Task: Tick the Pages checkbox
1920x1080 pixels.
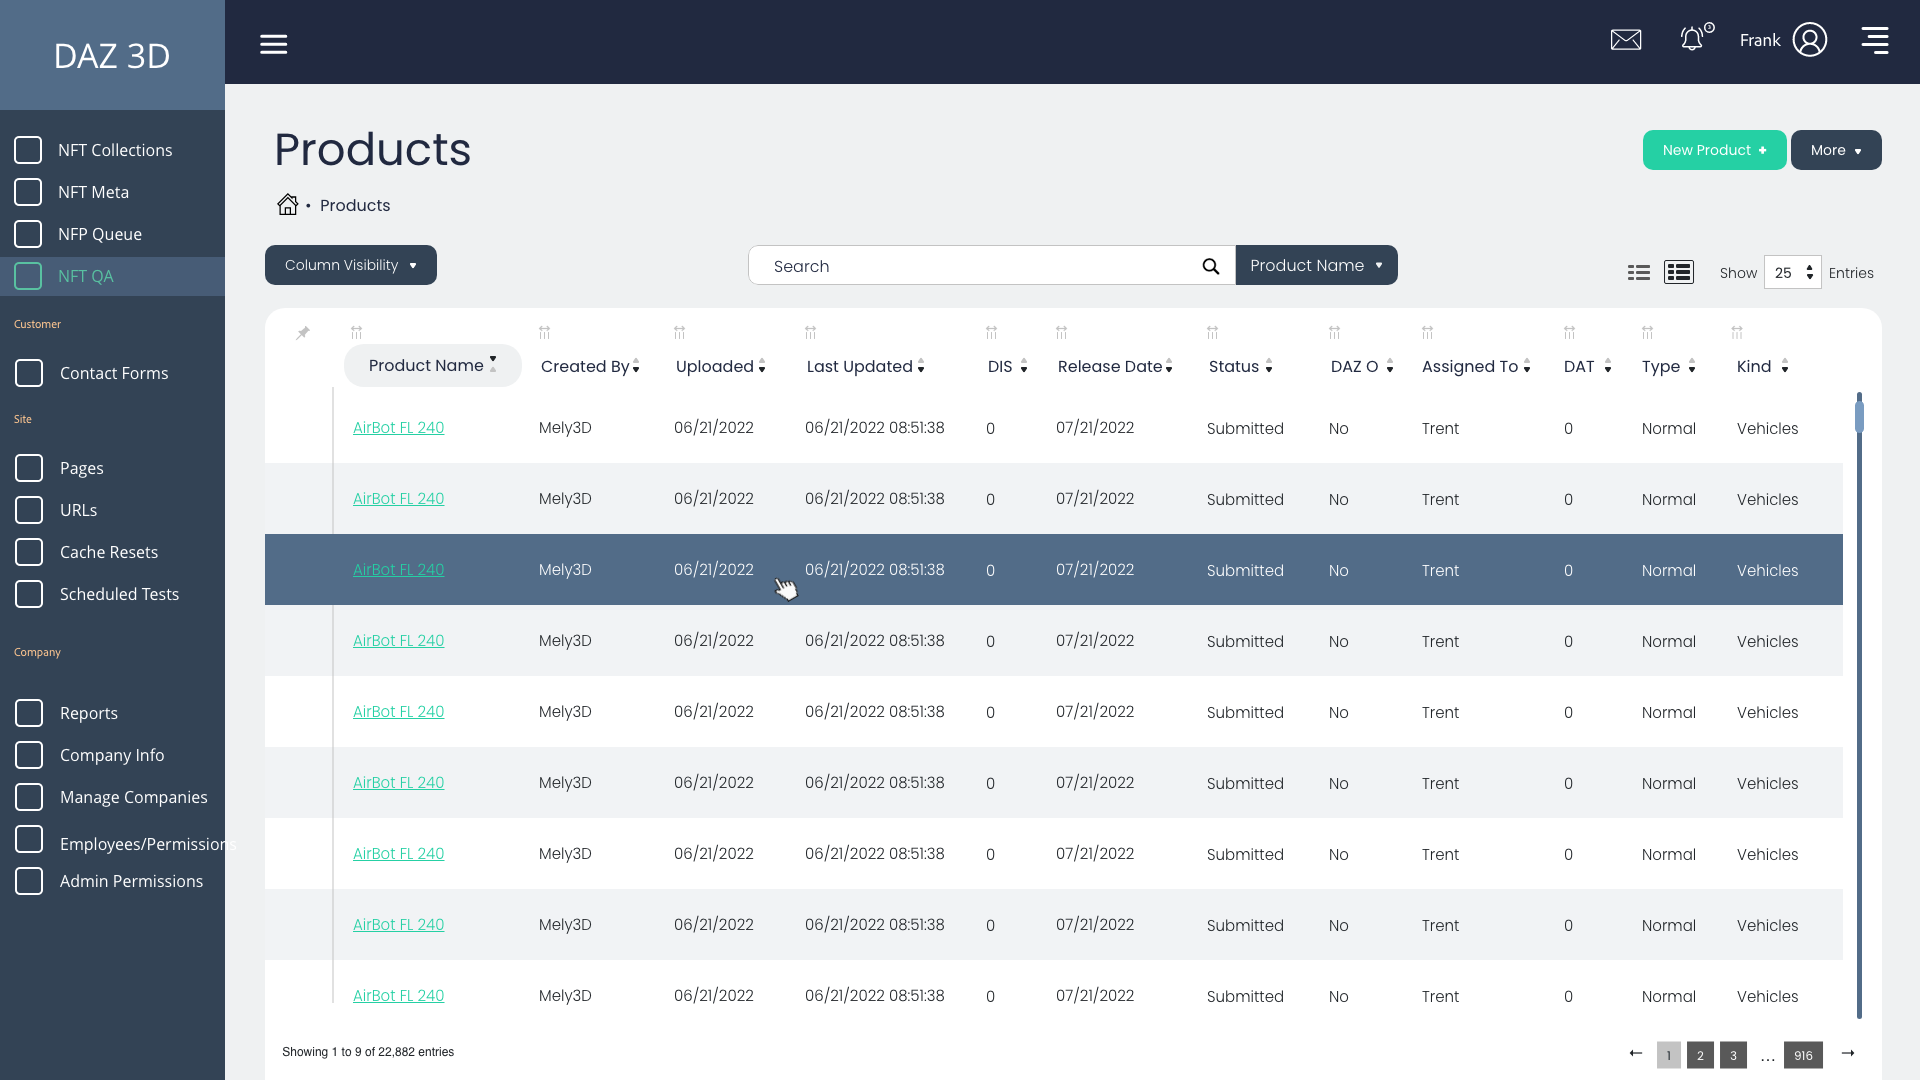Action: (x=29, y=468)
